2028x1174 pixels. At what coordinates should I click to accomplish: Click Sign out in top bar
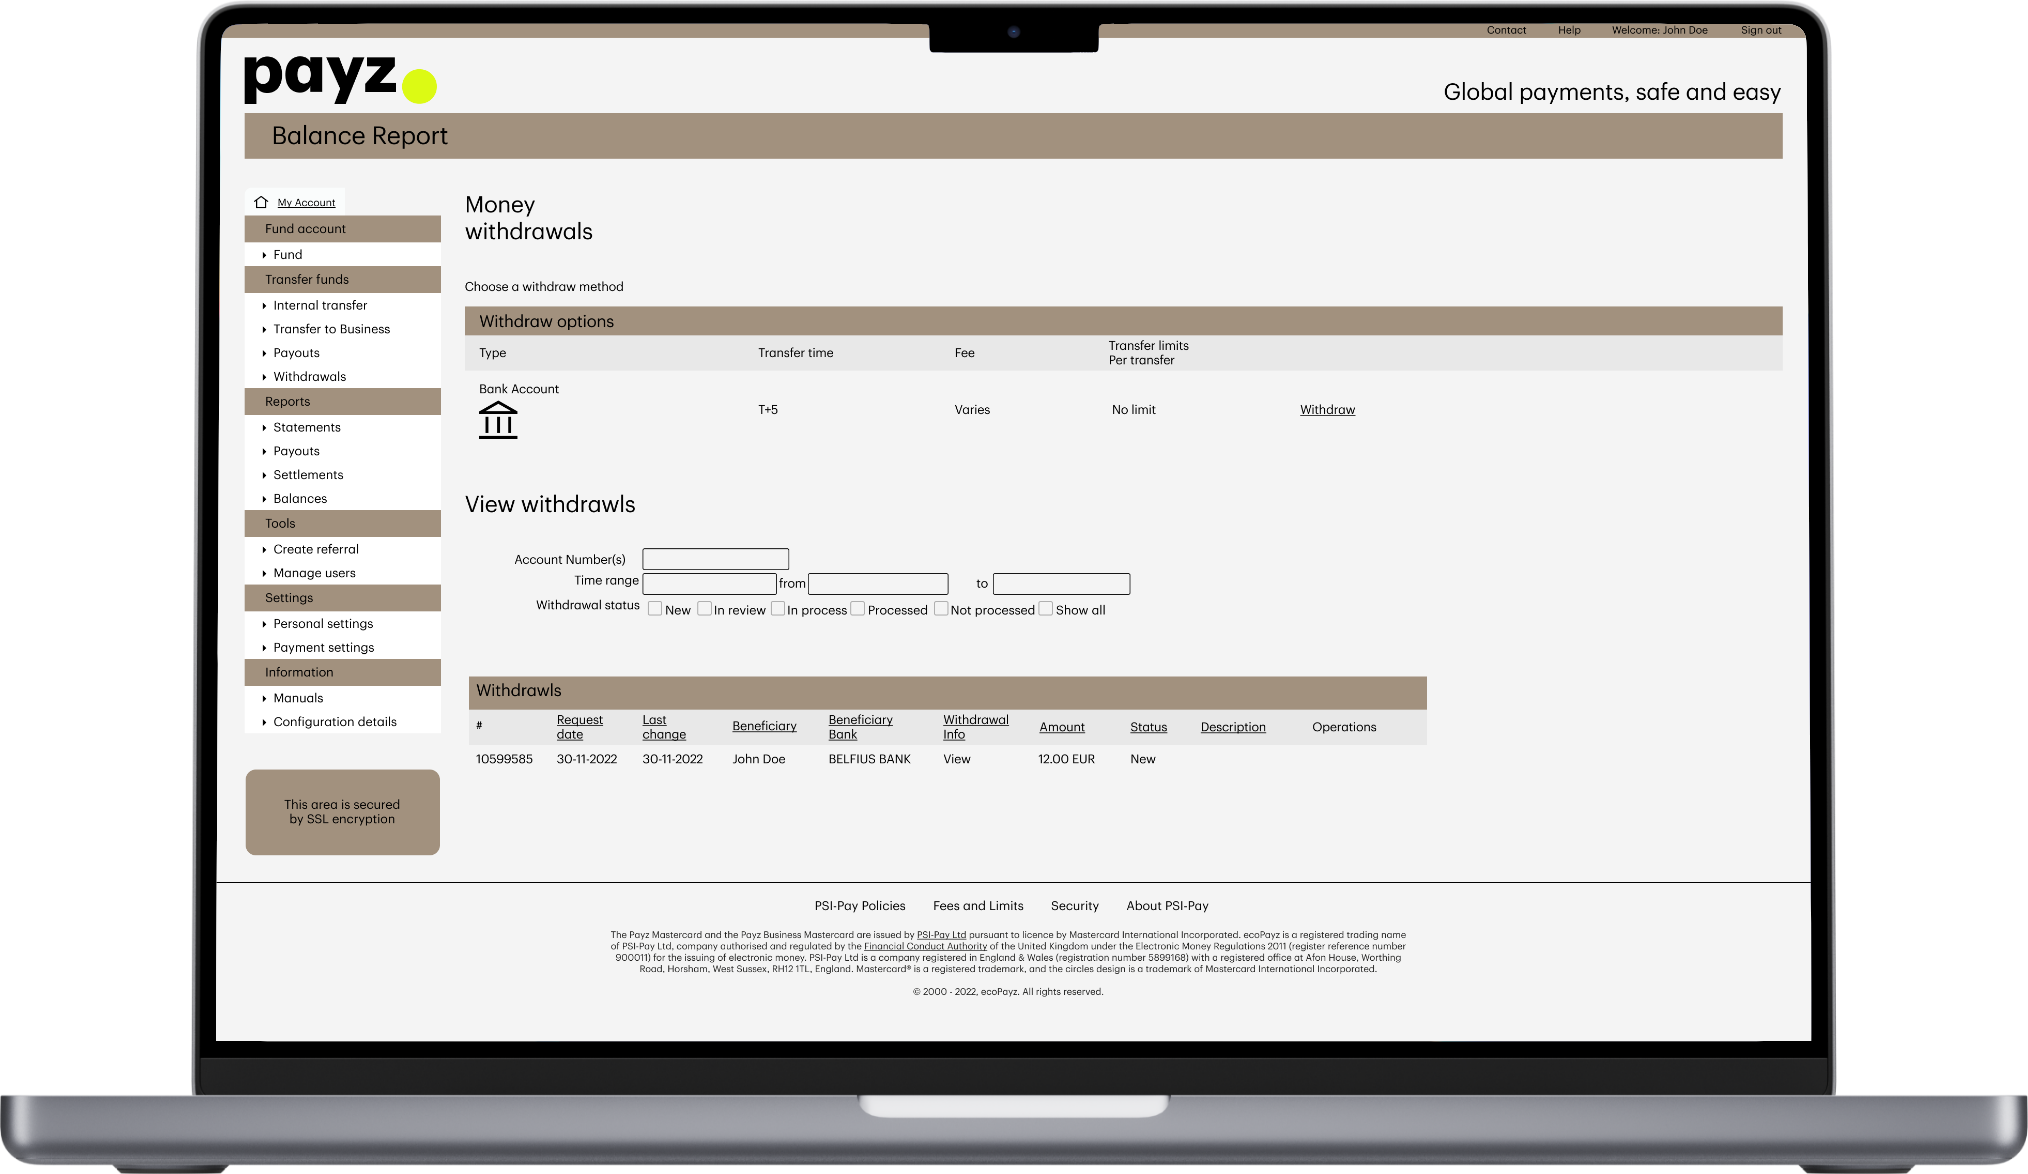pyautogui.click(x=1760, y=30)
